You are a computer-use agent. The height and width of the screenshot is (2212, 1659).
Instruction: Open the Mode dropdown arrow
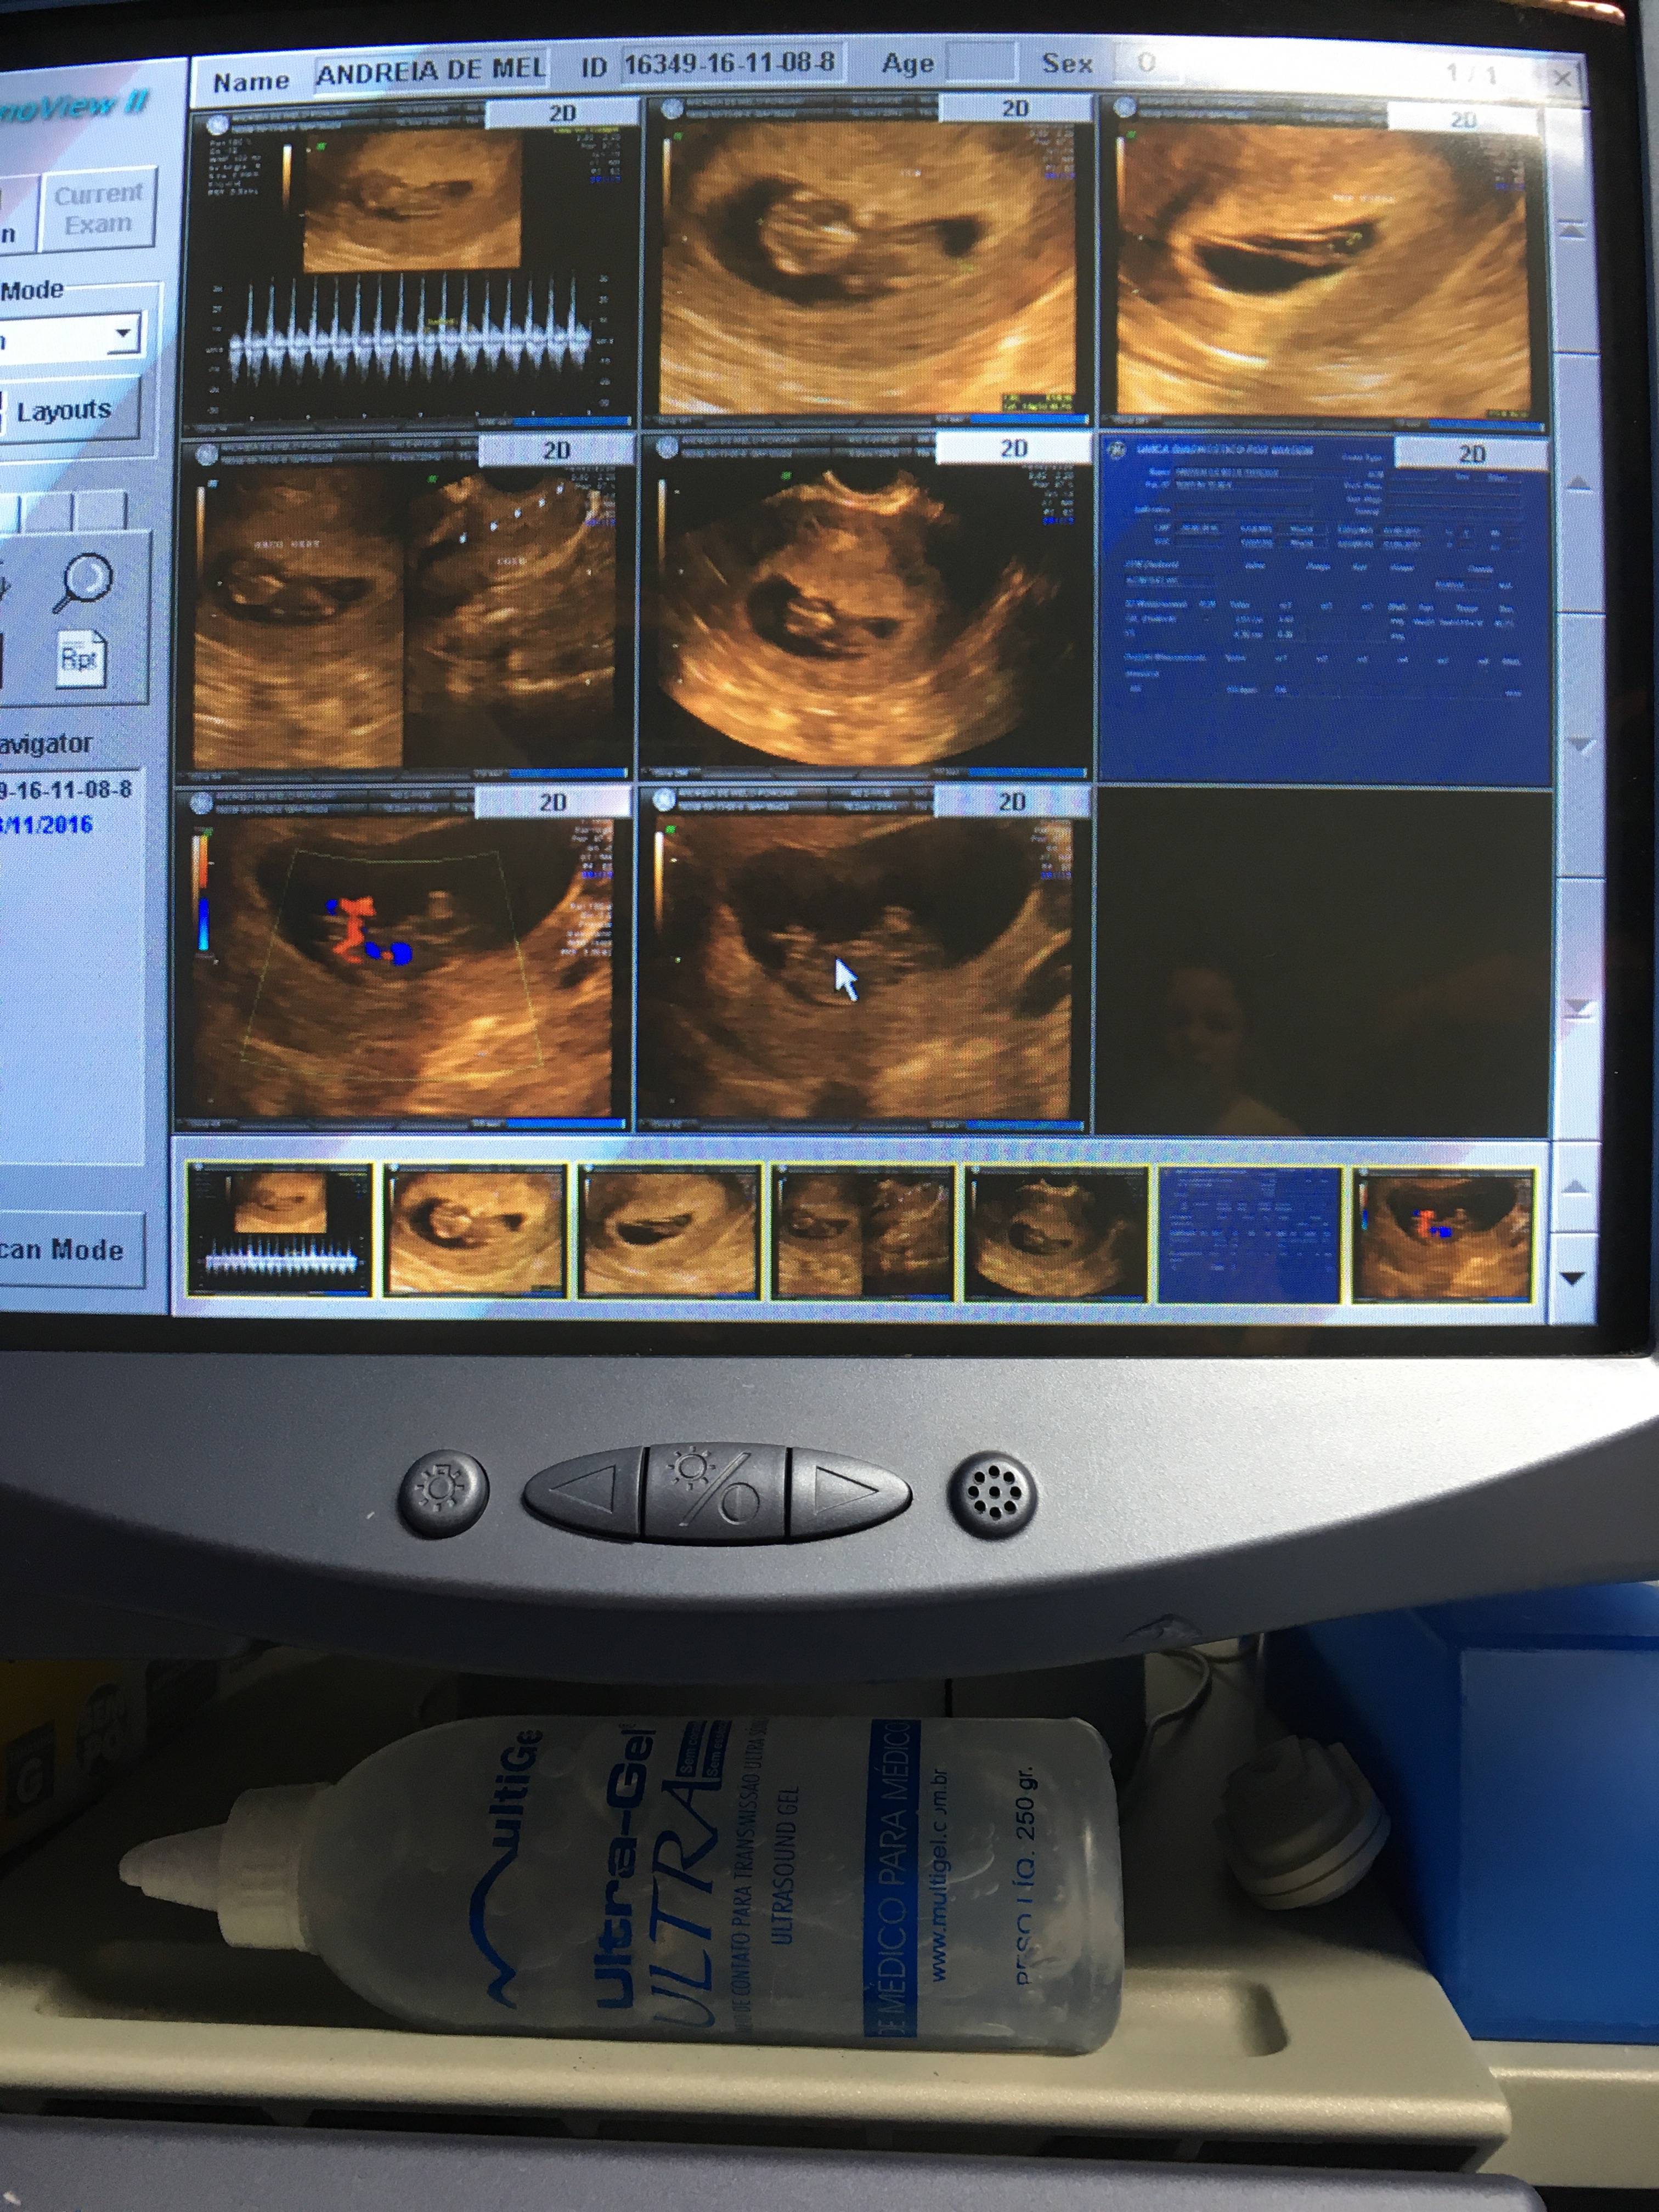124,332
